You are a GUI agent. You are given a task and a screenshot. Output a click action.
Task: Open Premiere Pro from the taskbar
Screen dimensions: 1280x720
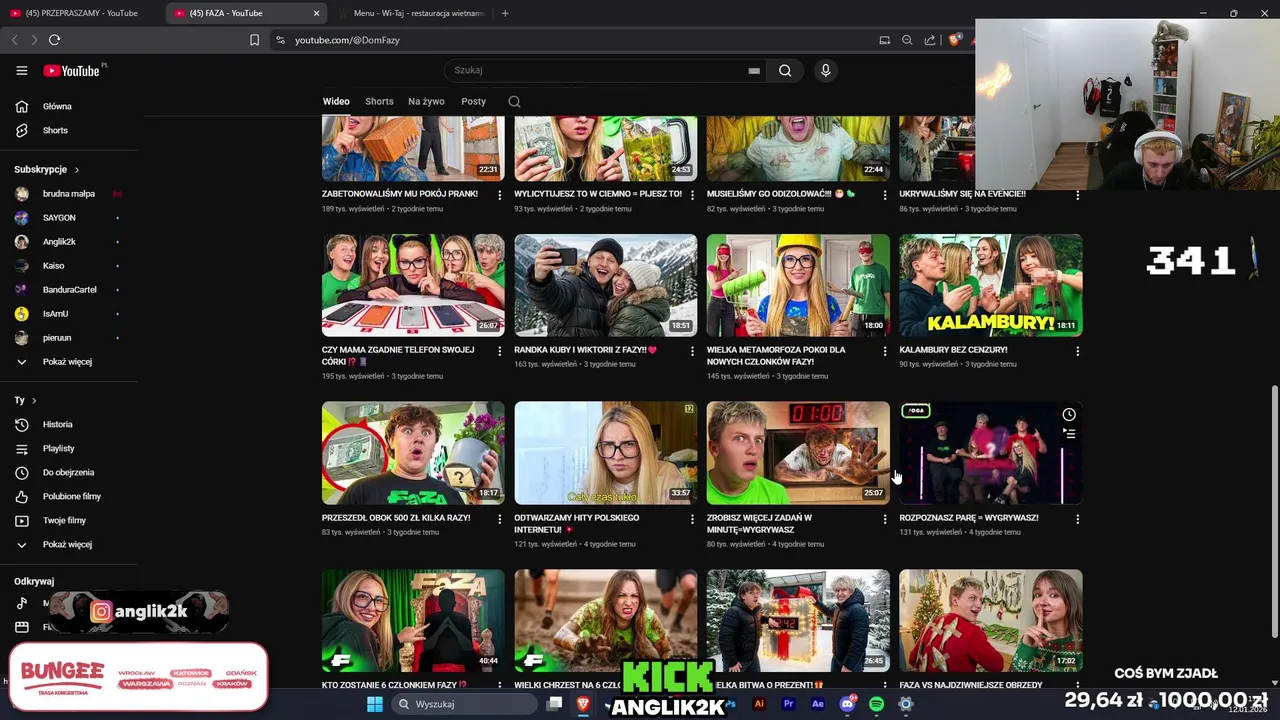[788, 704]
